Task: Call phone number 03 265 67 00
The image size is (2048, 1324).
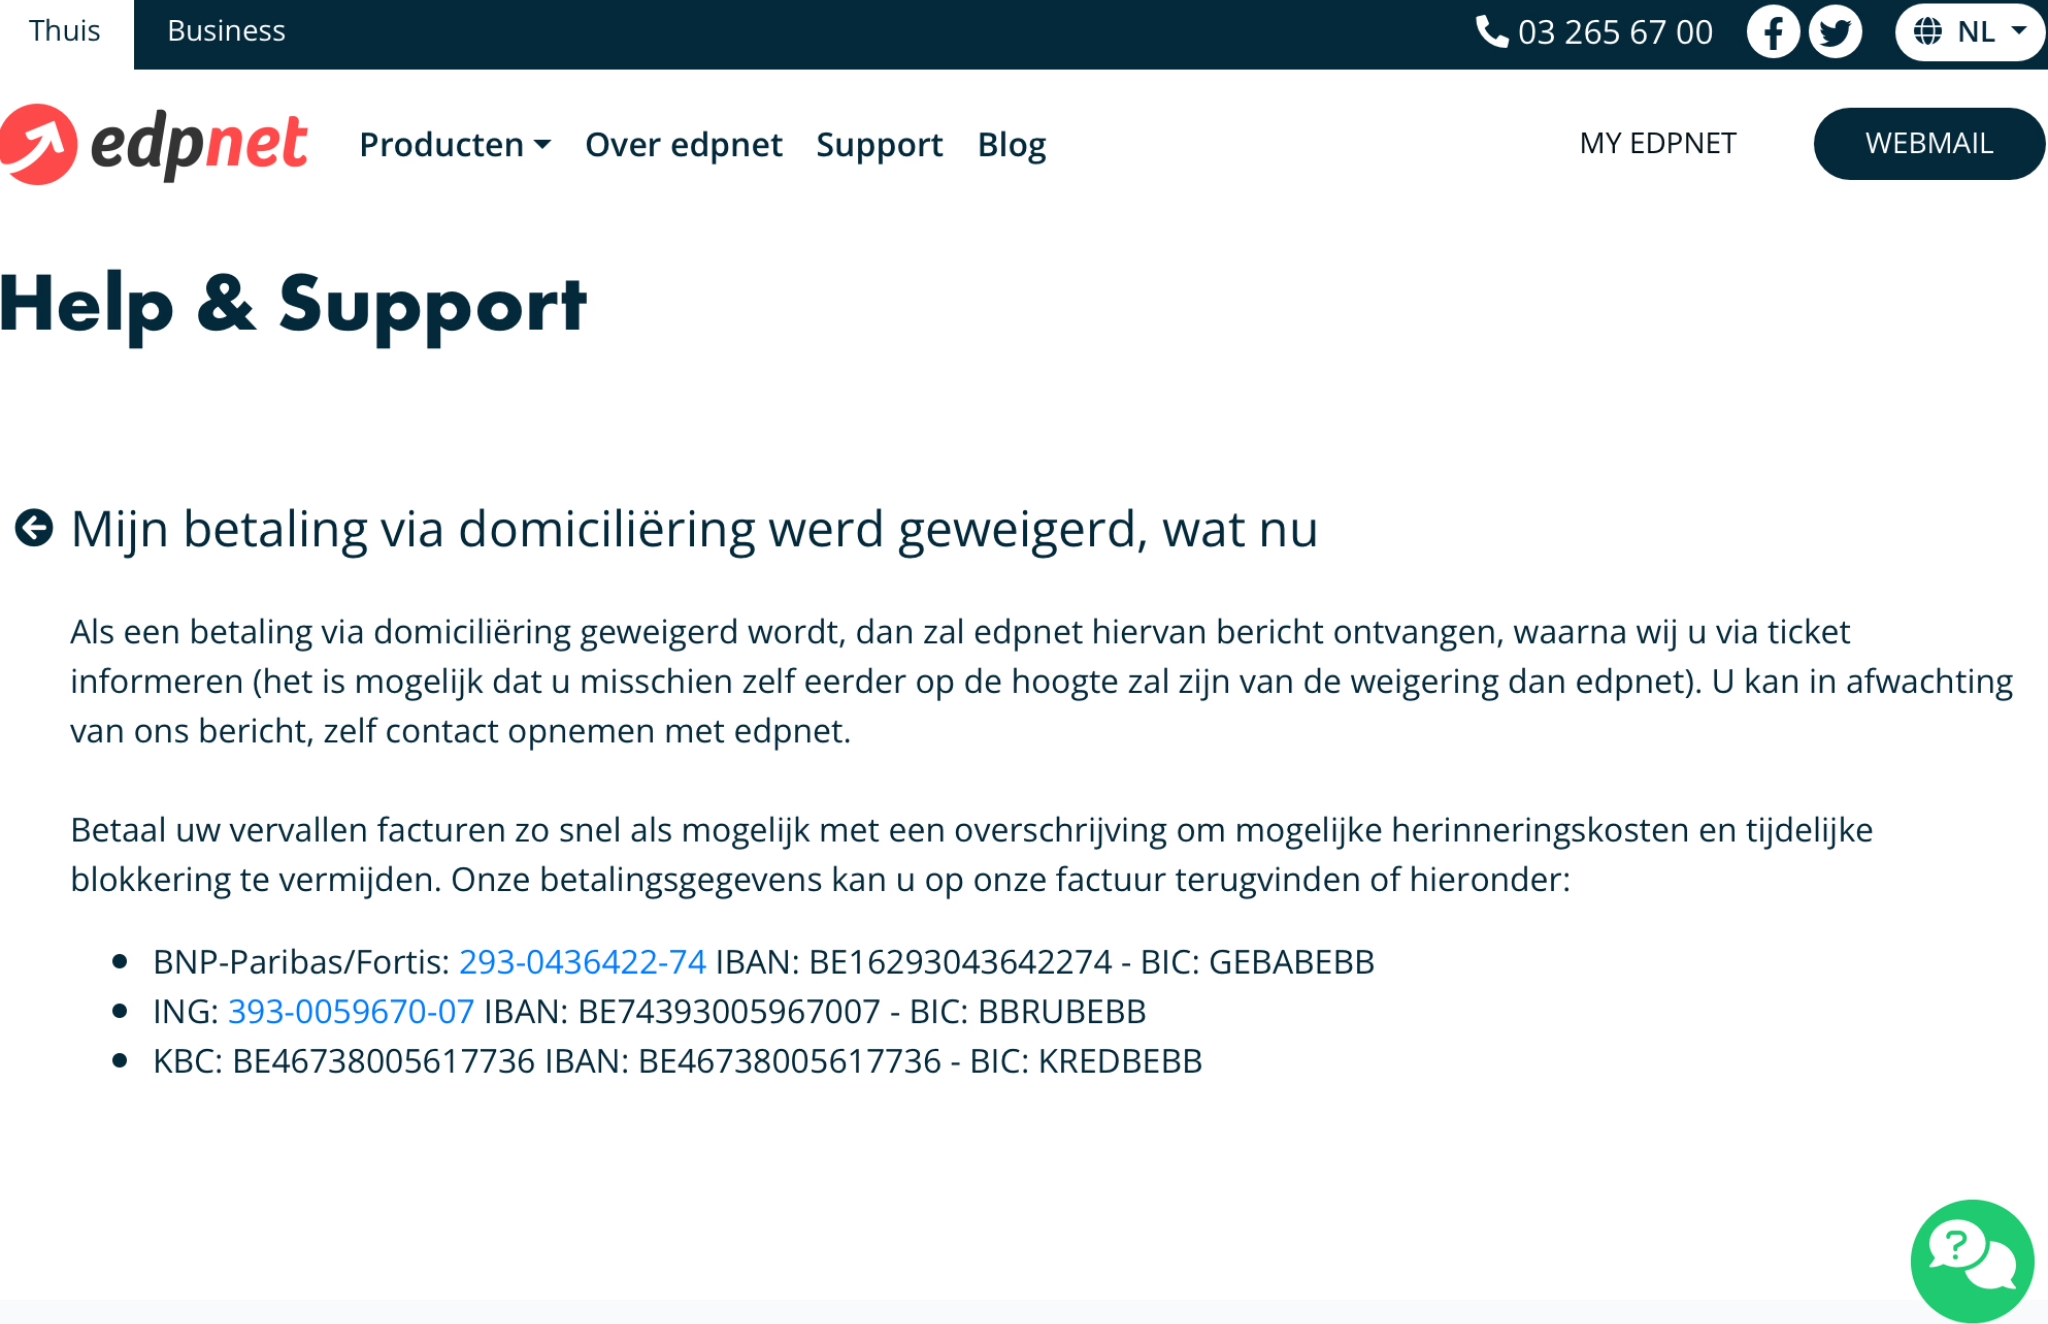Action: [1614, 32]
